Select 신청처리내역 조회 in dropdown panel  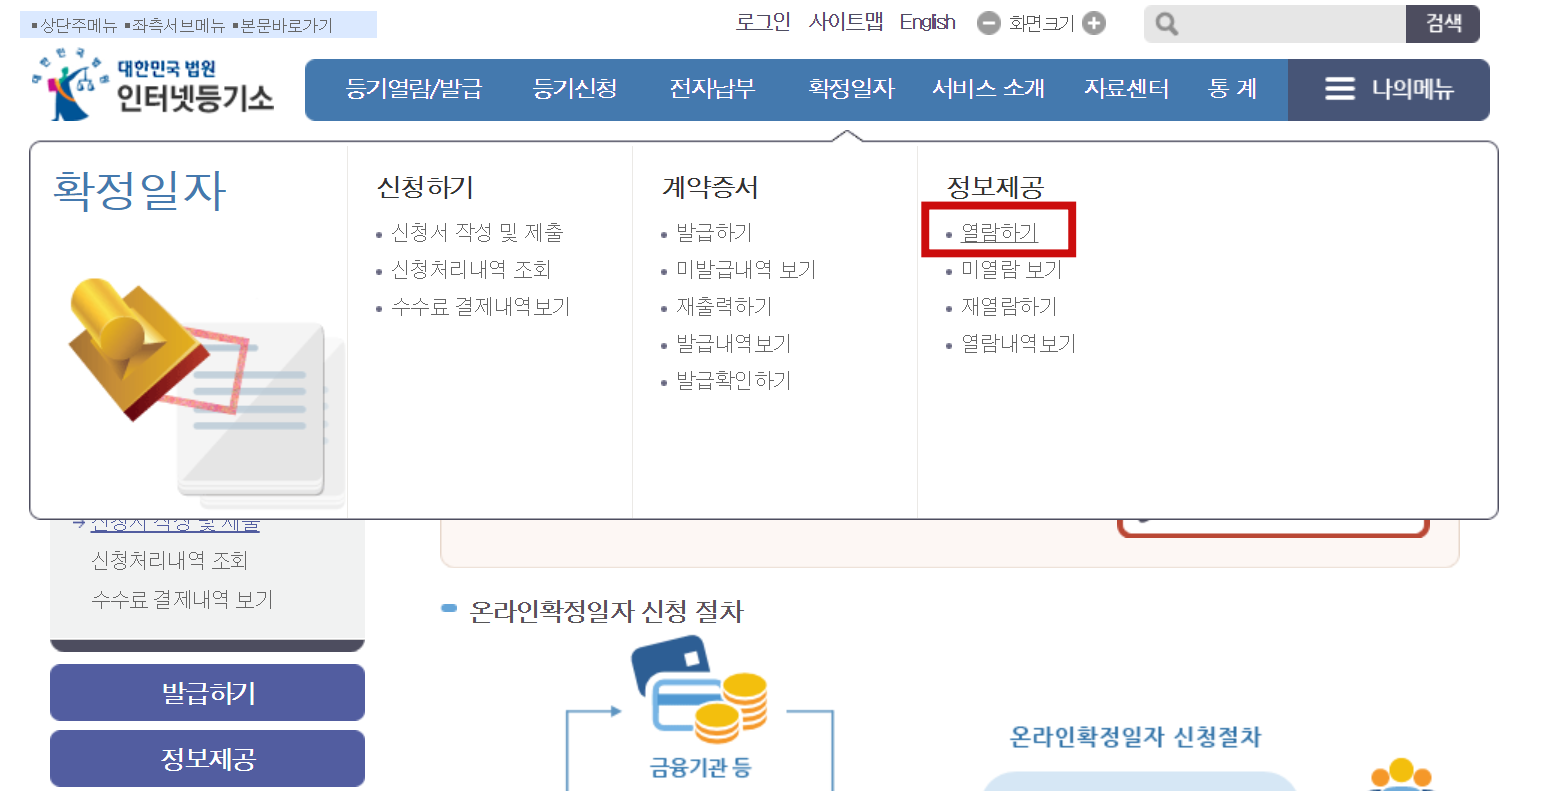(x=471, y=270)
